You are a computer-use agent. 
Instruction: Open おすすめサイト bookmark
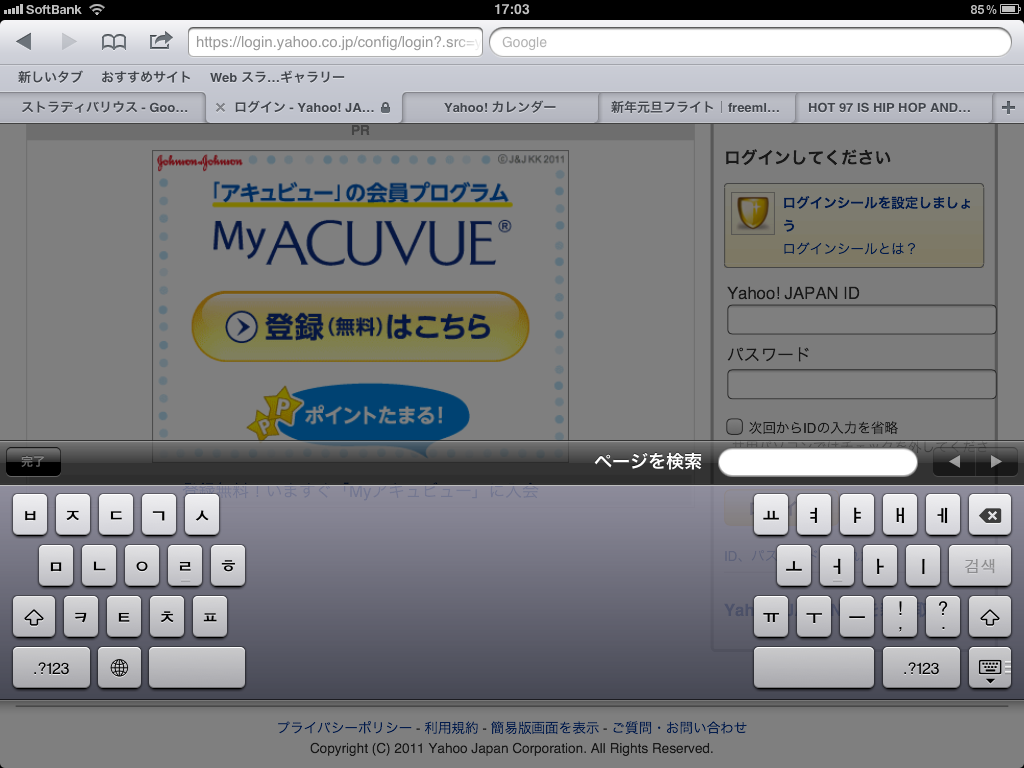146,77
